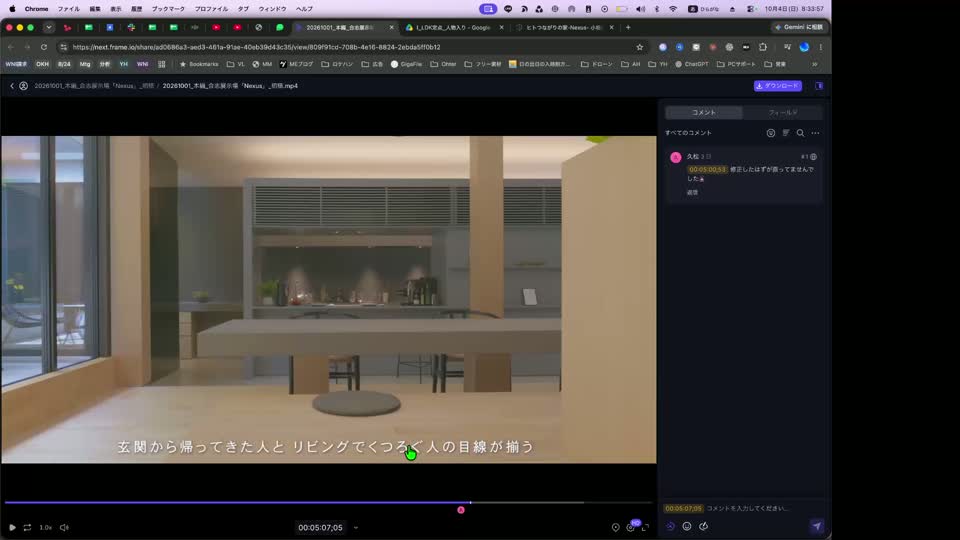Screen dimensions: 960x540
Task: Open timecode format dropdown arrow
Action: 356,528
